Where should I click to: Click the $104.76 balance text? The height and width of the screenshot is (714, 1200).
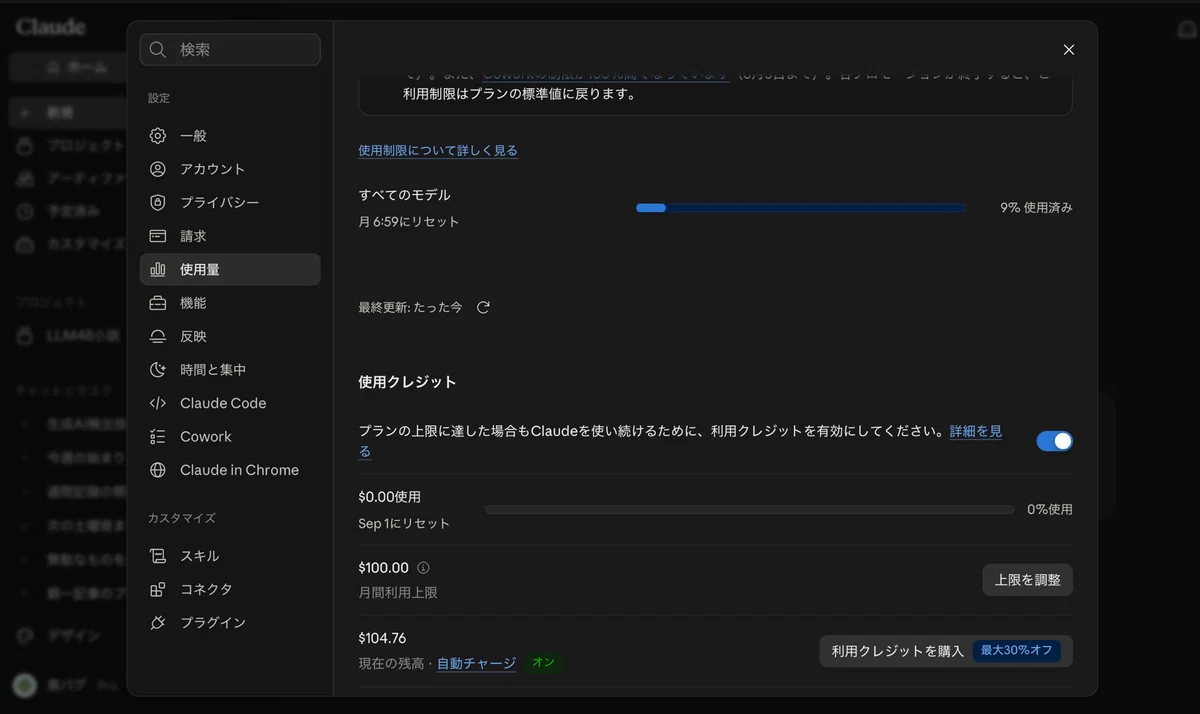tap(382, 638)
